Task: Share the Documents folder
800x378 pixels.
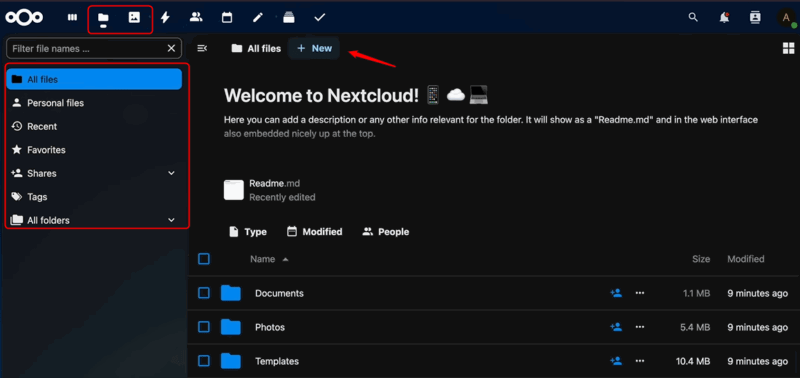Action: click(x=616, y=293)
